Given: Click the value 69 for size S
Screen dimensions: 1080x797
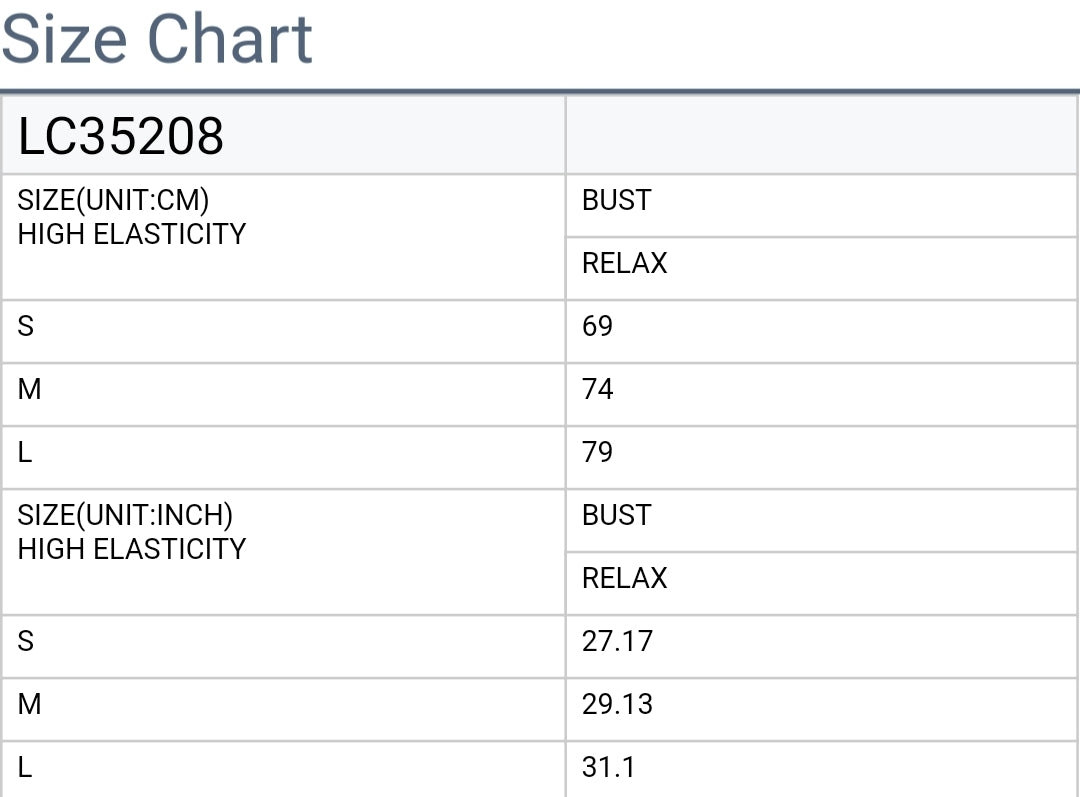Looking at the screenshot, I should pos(597,326).
